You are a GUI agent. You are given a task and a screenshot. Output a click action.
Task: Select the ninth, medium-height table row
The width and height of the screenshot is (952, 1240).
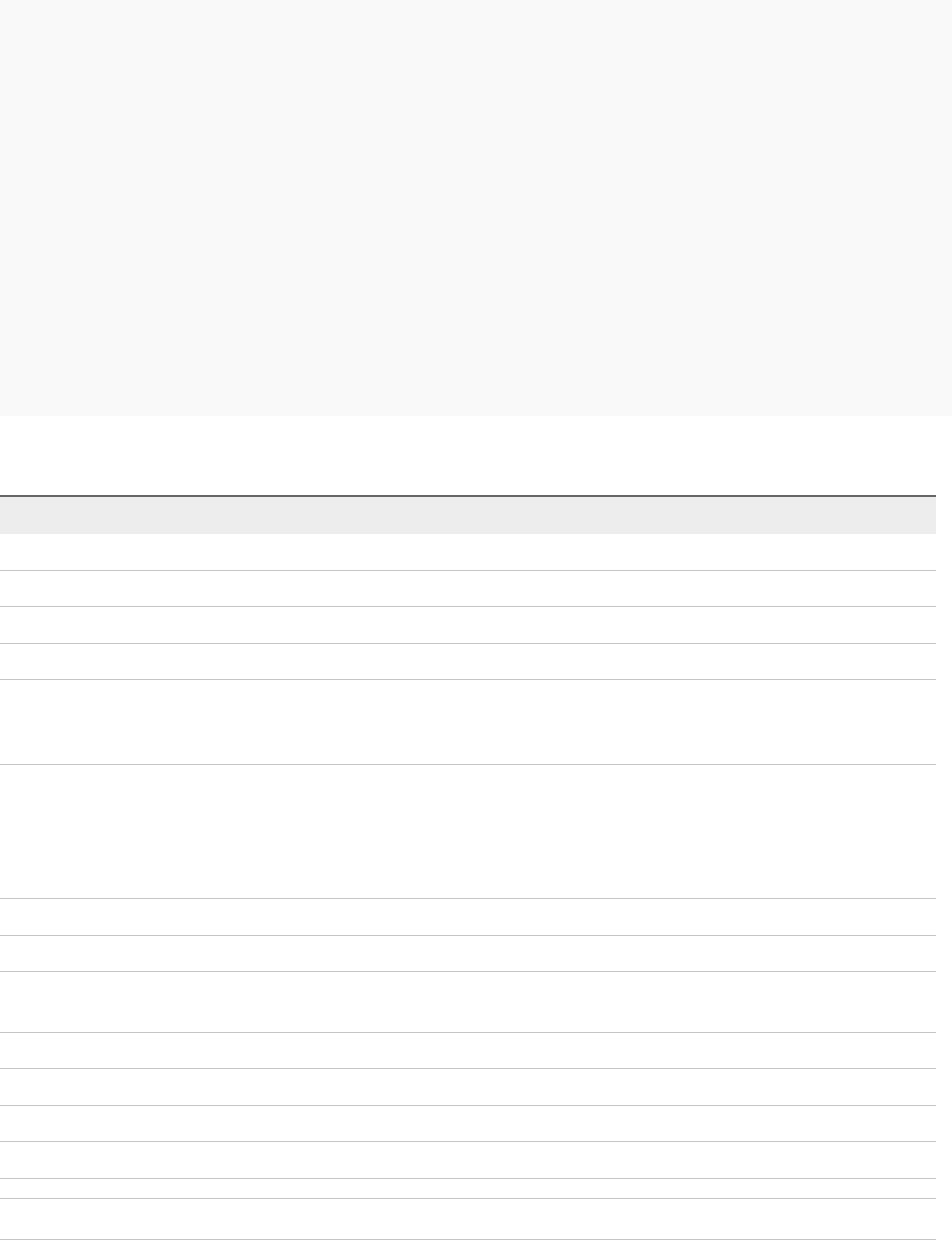pyautogui.click(x=468, y=1001)
